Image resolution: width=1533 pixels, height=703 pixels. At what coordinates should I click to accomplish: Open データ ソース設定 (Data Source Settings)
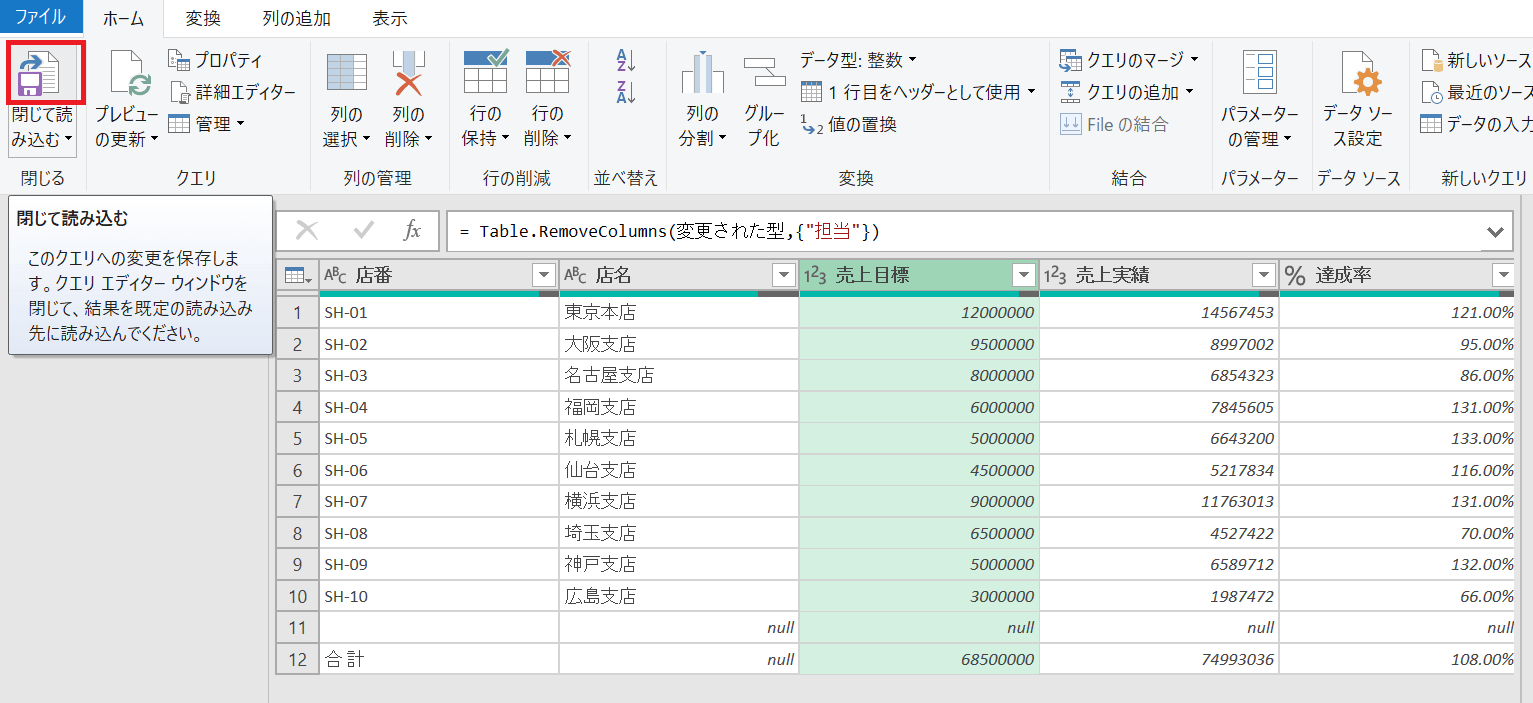[x=1357, y=75]
